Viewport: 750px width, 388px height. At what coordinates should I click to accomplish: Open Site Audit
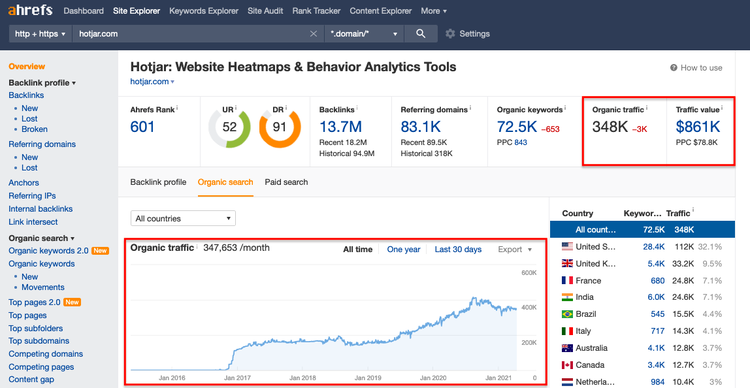tap(265, 11)
